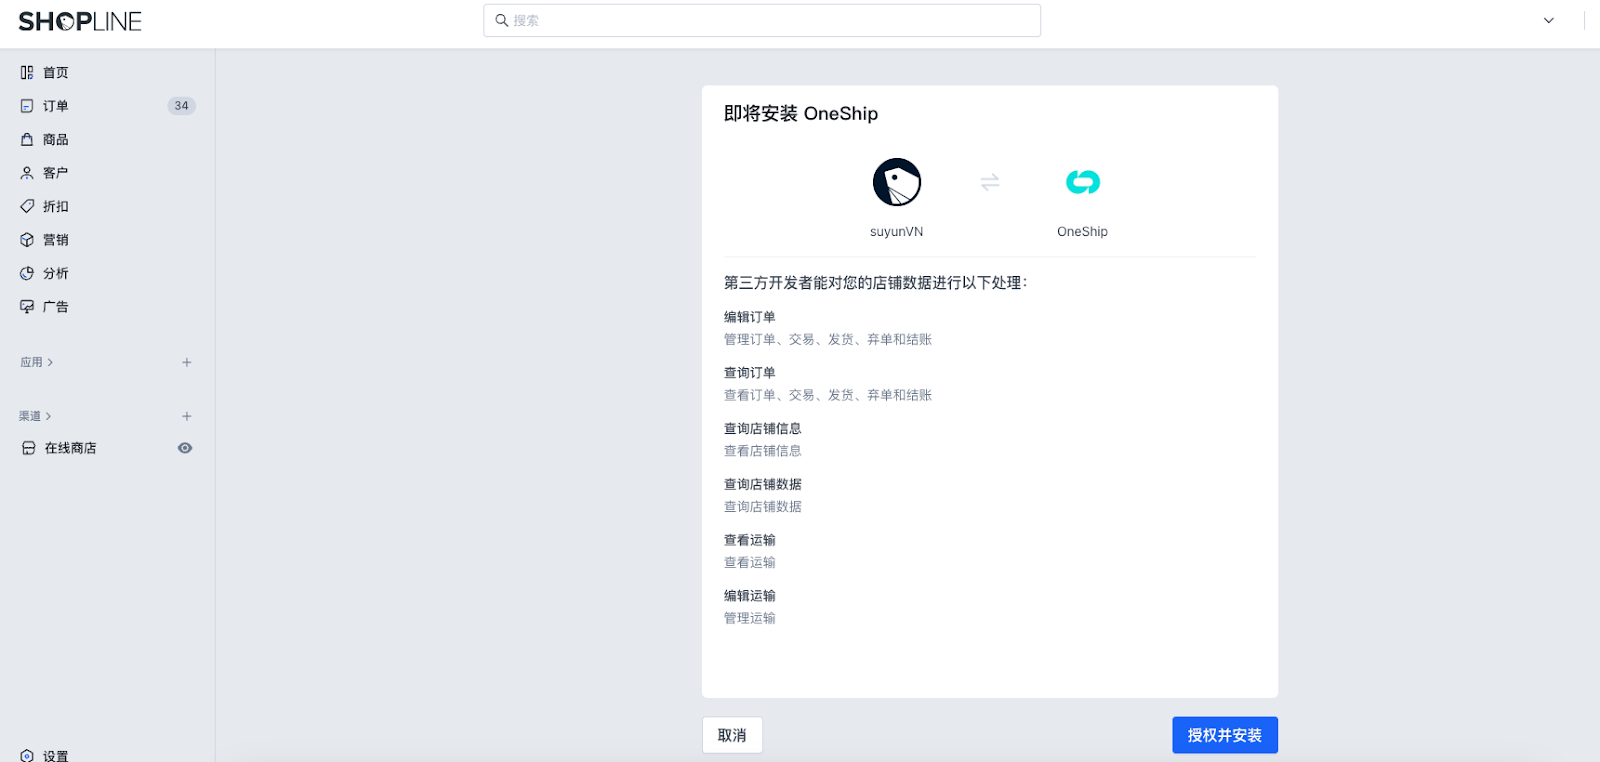Open the top-right account dropdown arrow
1600x762 pixels.
coord(1549,20)
